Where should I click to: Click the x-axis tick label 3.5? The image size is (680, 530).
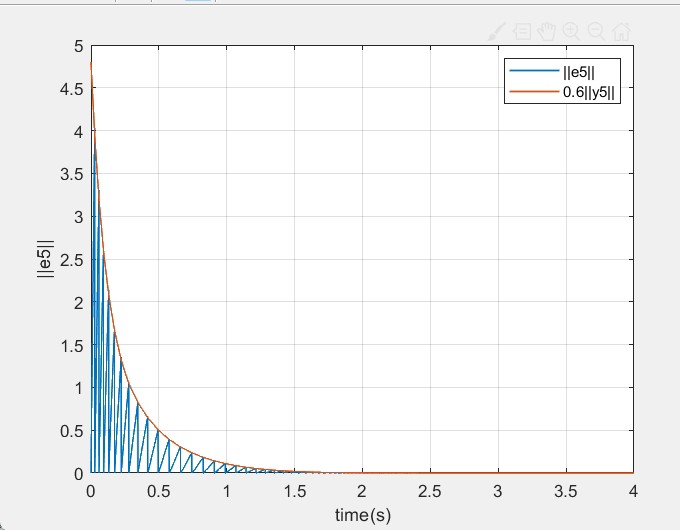(566, 491)
